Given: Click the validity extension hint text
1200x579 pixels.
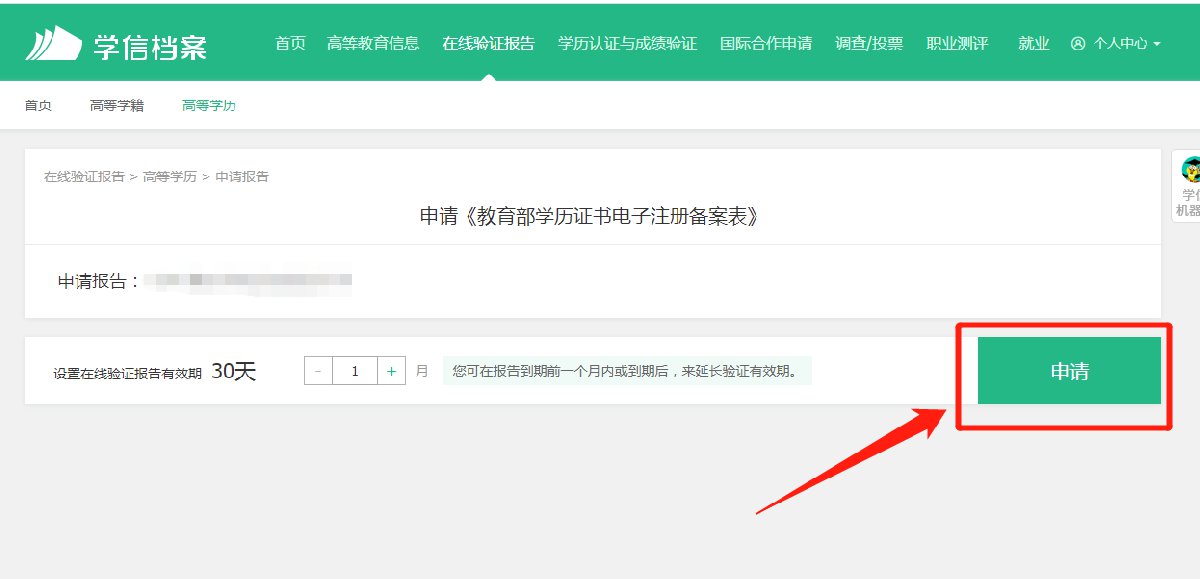Looking at the screenshot, I should click(x=626, y=371).
